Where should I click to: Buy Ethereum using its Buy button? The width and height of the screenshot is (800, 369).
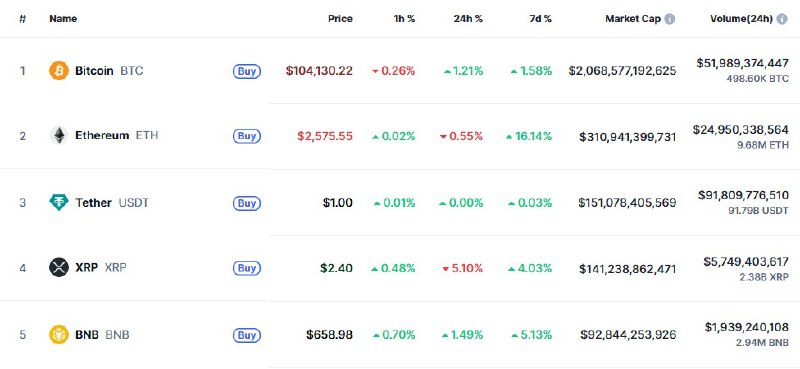pyautogui.click(x=247, y=136)
